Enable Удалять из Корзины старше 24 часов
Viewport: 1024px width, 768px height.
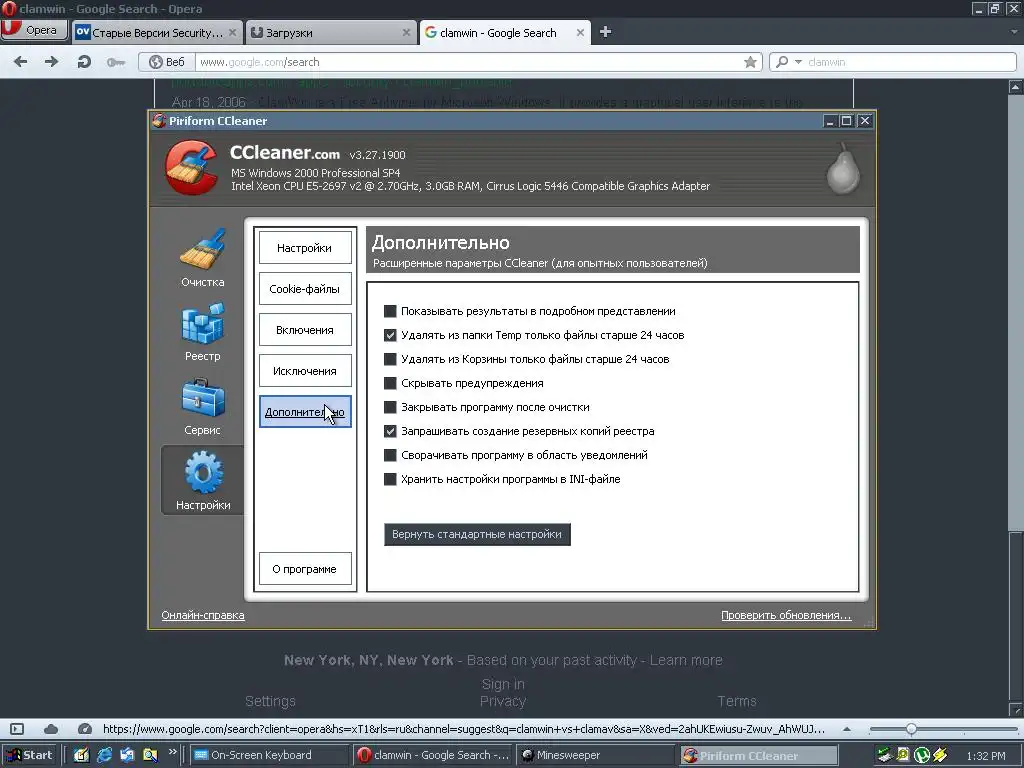point(390,359)
